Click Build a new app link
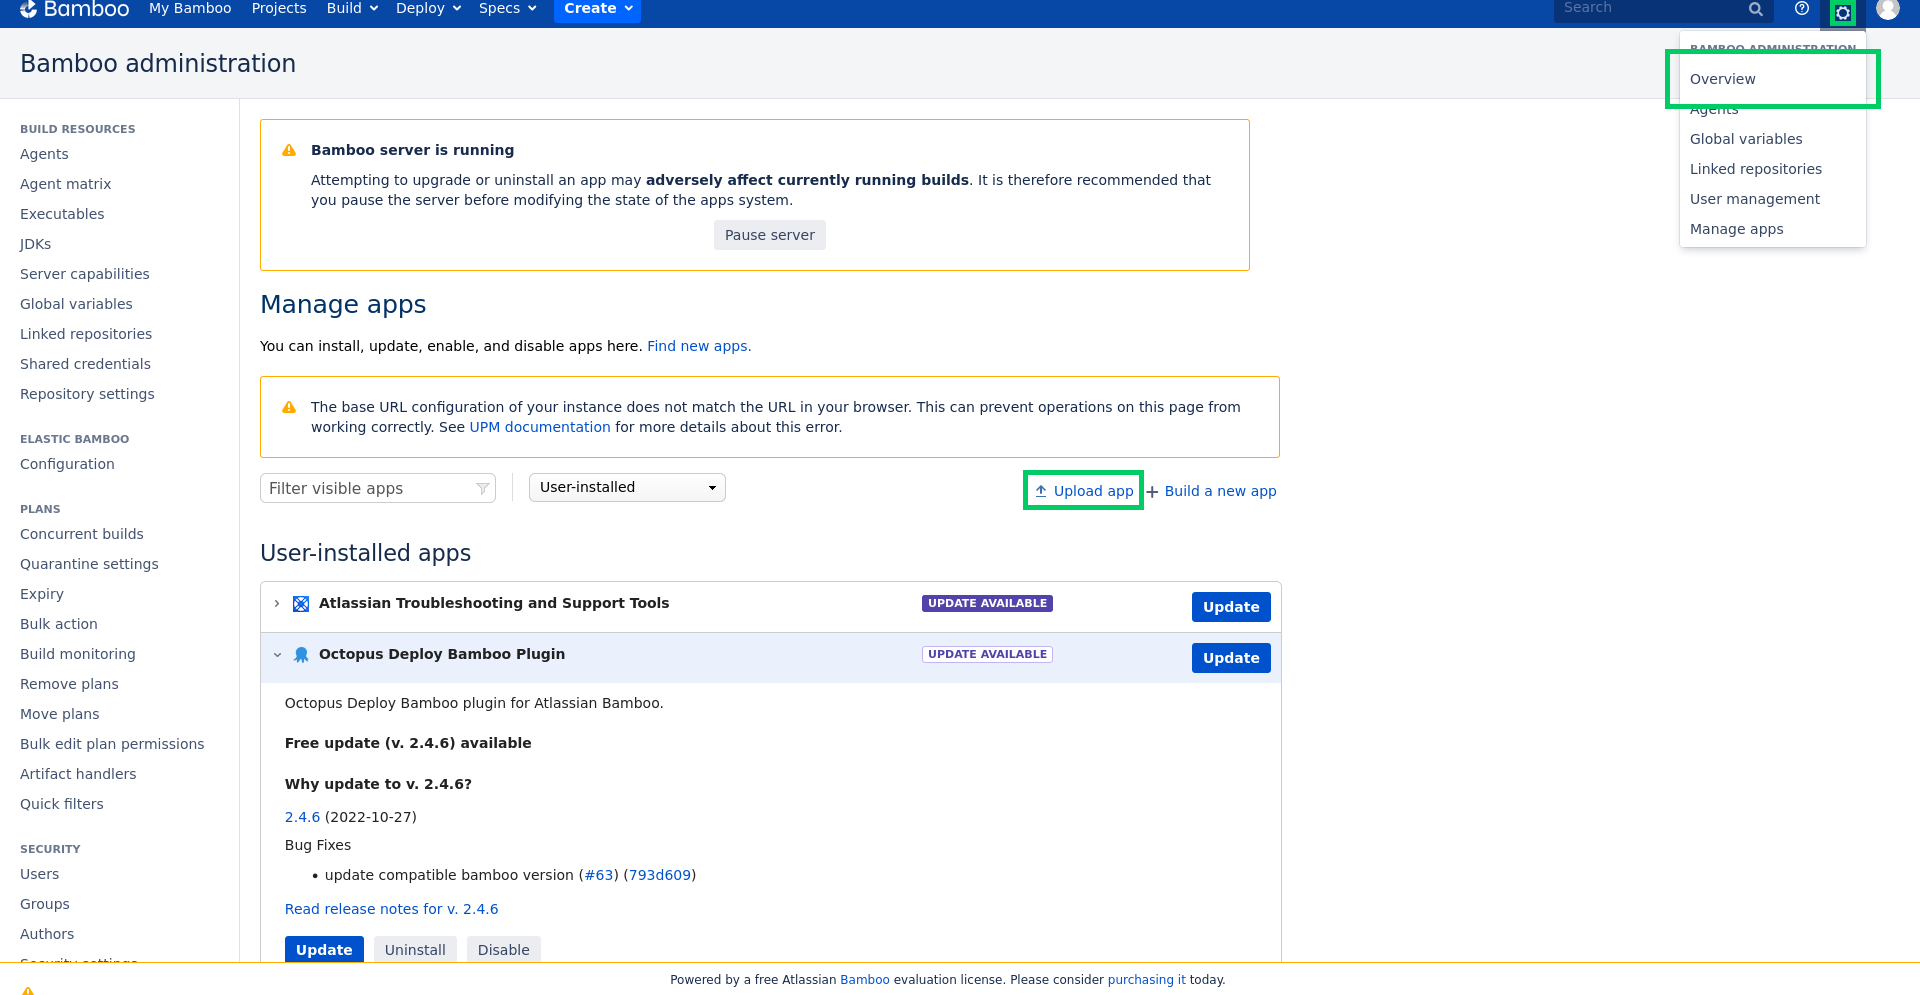 (1211, 491)
